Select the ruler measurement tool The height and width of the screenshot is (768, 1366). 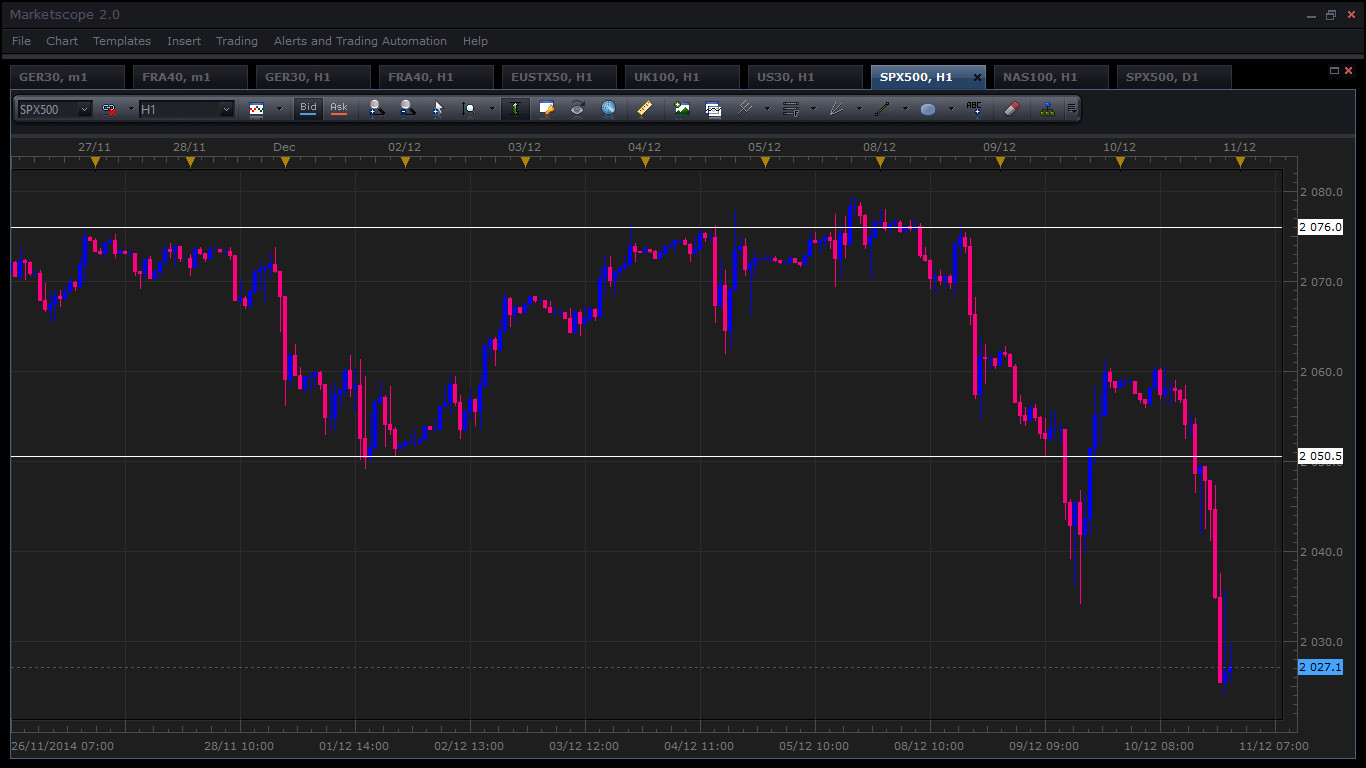(x=645, y=108)
